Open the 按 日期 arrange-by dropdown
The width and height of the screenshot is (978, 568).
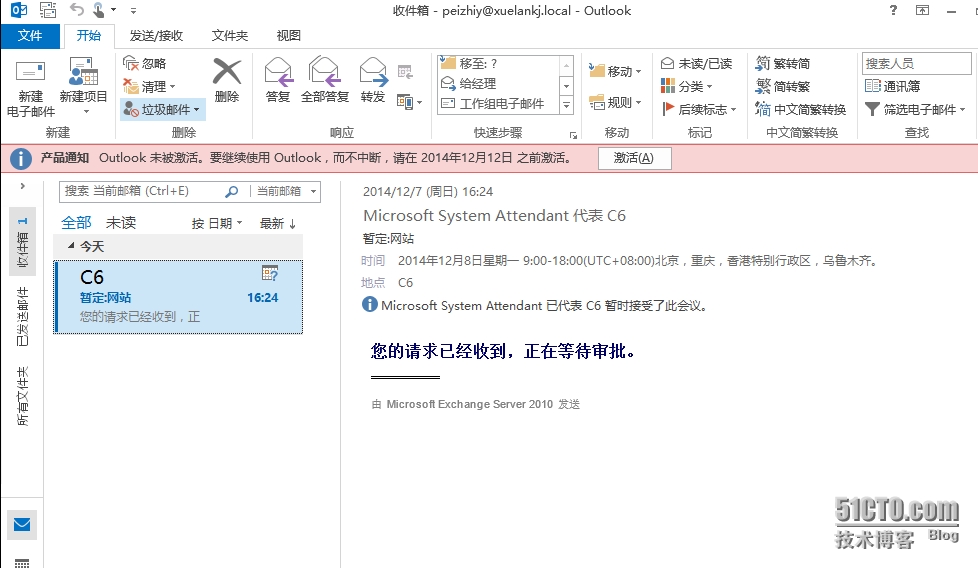pyautogui.click(x=216, y=223)
